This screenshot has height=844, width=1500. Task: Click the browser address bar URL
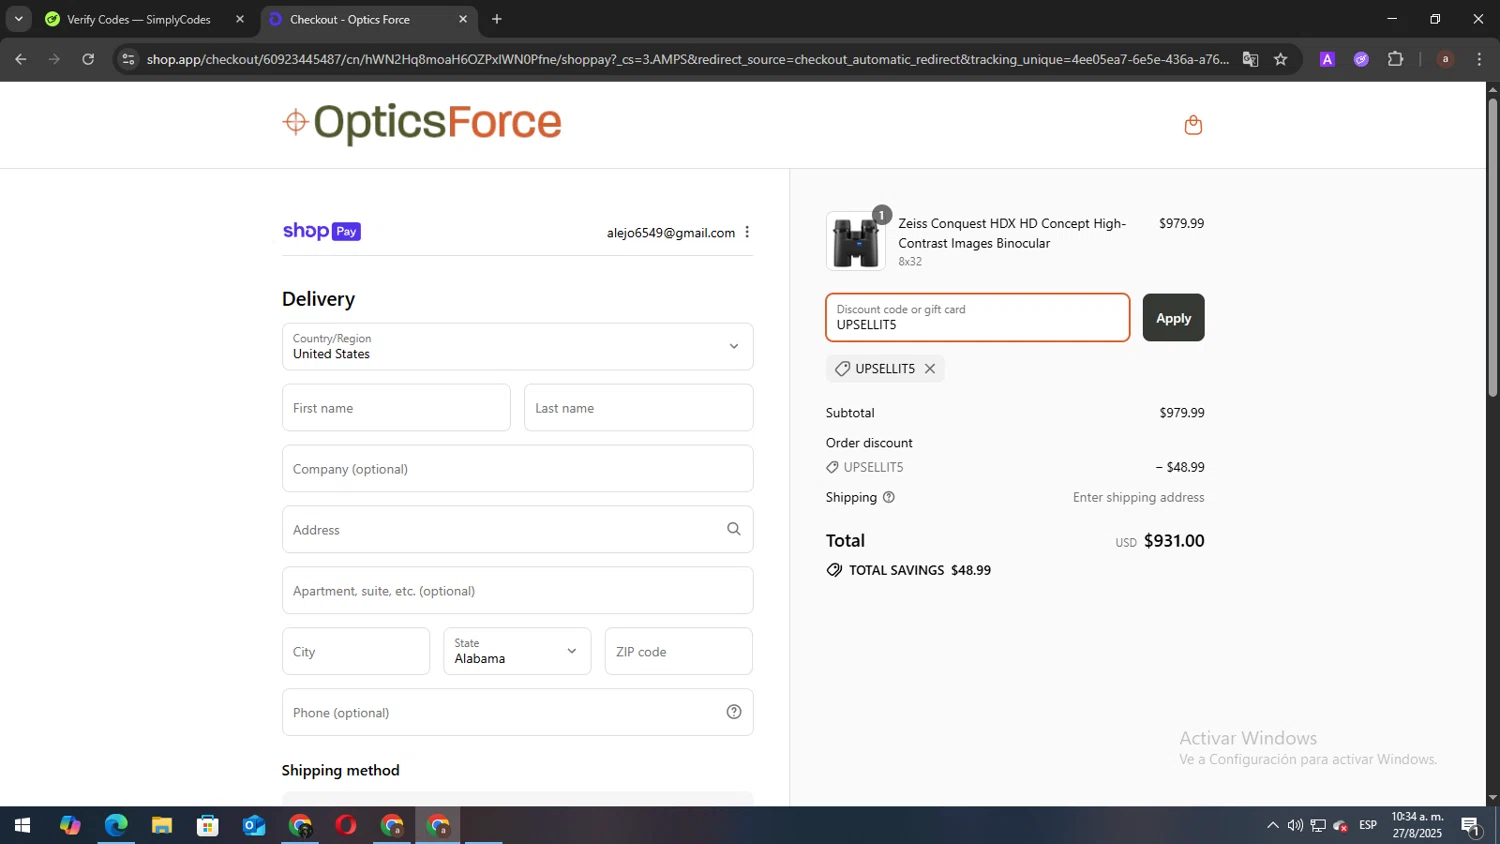click(688, 59)
